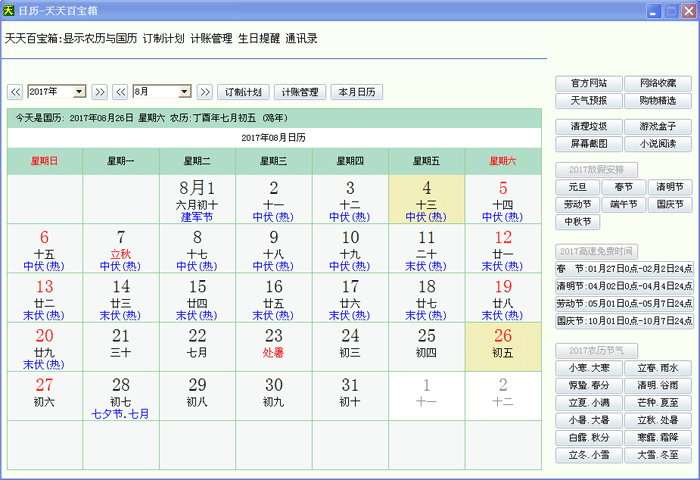The height and width of the screenshot is (480, 700).
Task: Click the next year double-arrow button
Action: 99,92
